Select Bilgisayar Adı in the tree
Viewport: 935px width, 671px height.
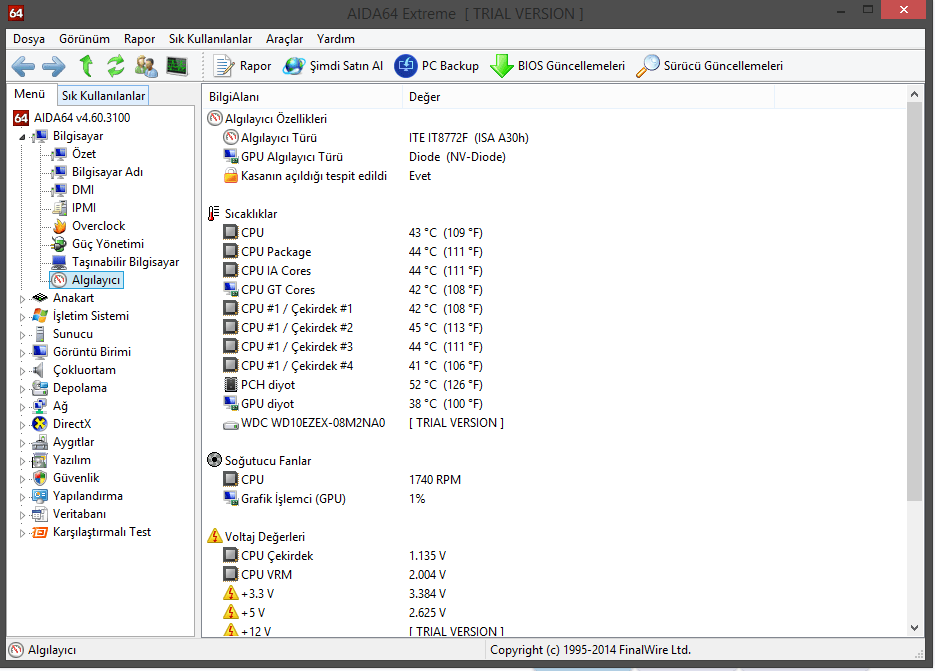pyautogui.click(x=107, y=172)
